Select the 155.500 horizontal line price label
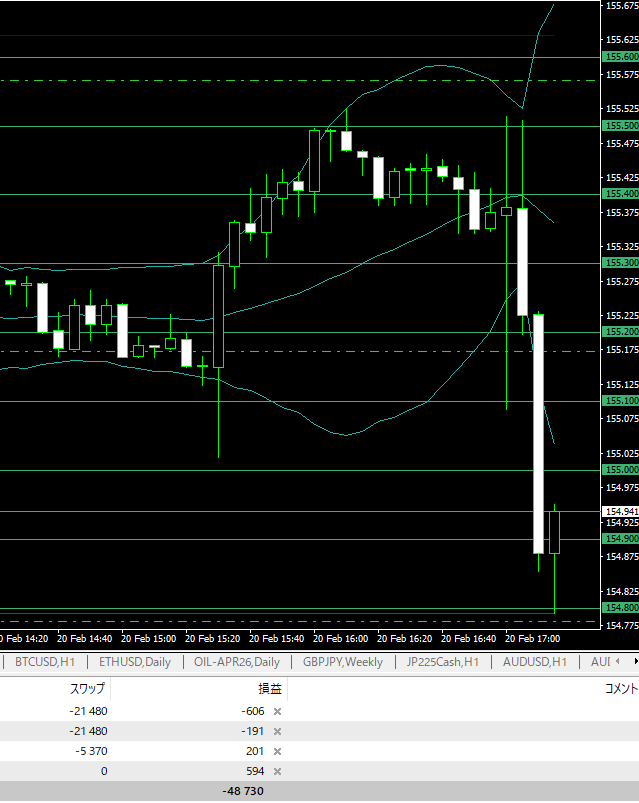 [621, 126]
